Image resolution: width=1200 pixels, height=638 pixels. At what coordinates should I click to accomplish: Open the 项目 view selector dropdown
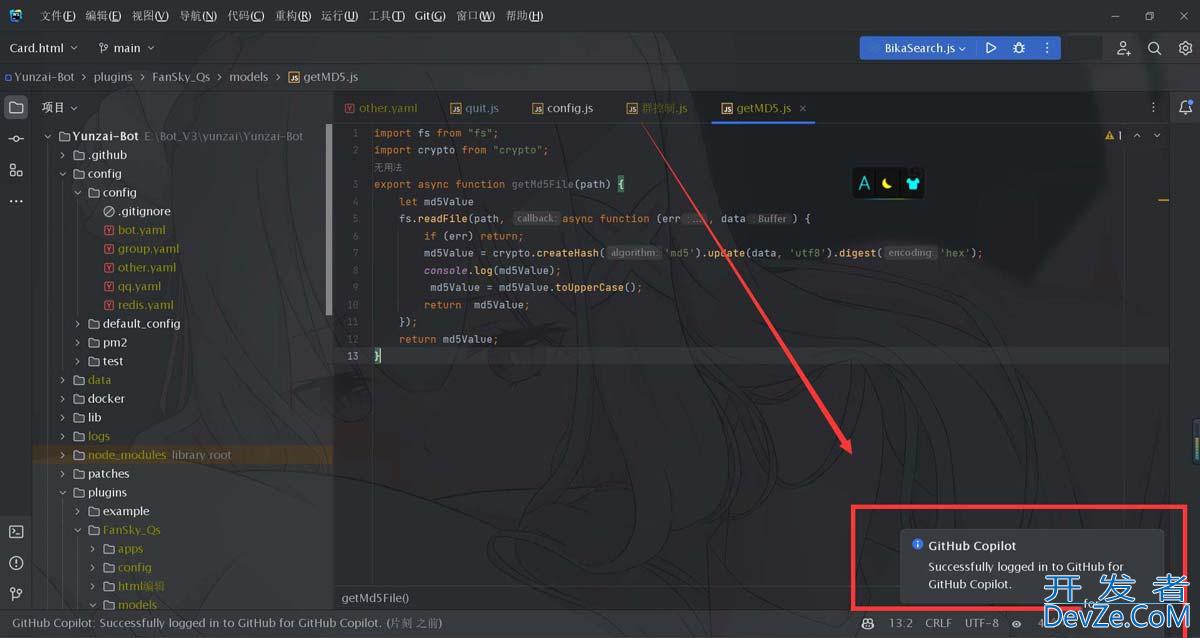point(59,107)
